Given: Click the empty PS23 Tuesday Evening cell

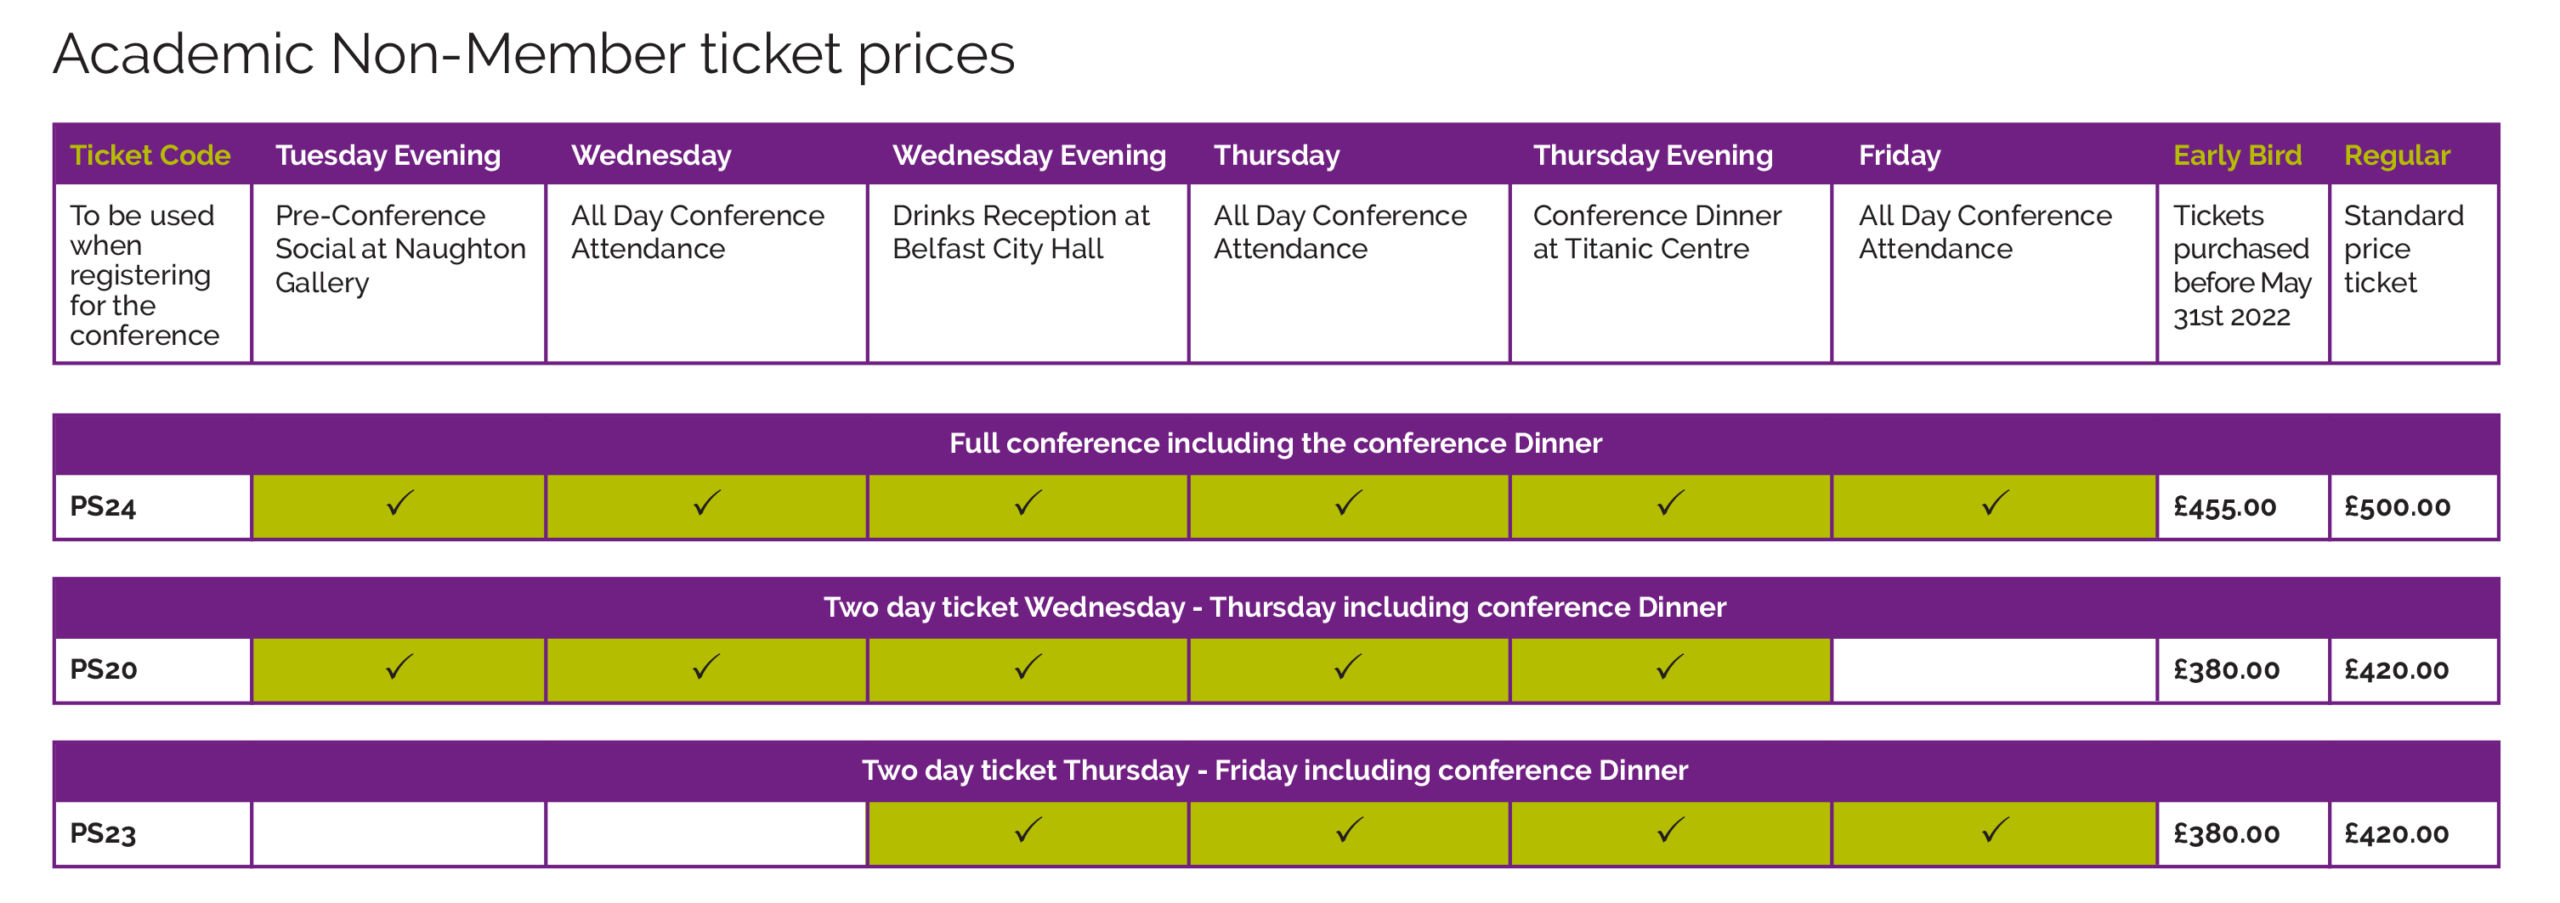Looking at the screenshot, I should point(399,833).
